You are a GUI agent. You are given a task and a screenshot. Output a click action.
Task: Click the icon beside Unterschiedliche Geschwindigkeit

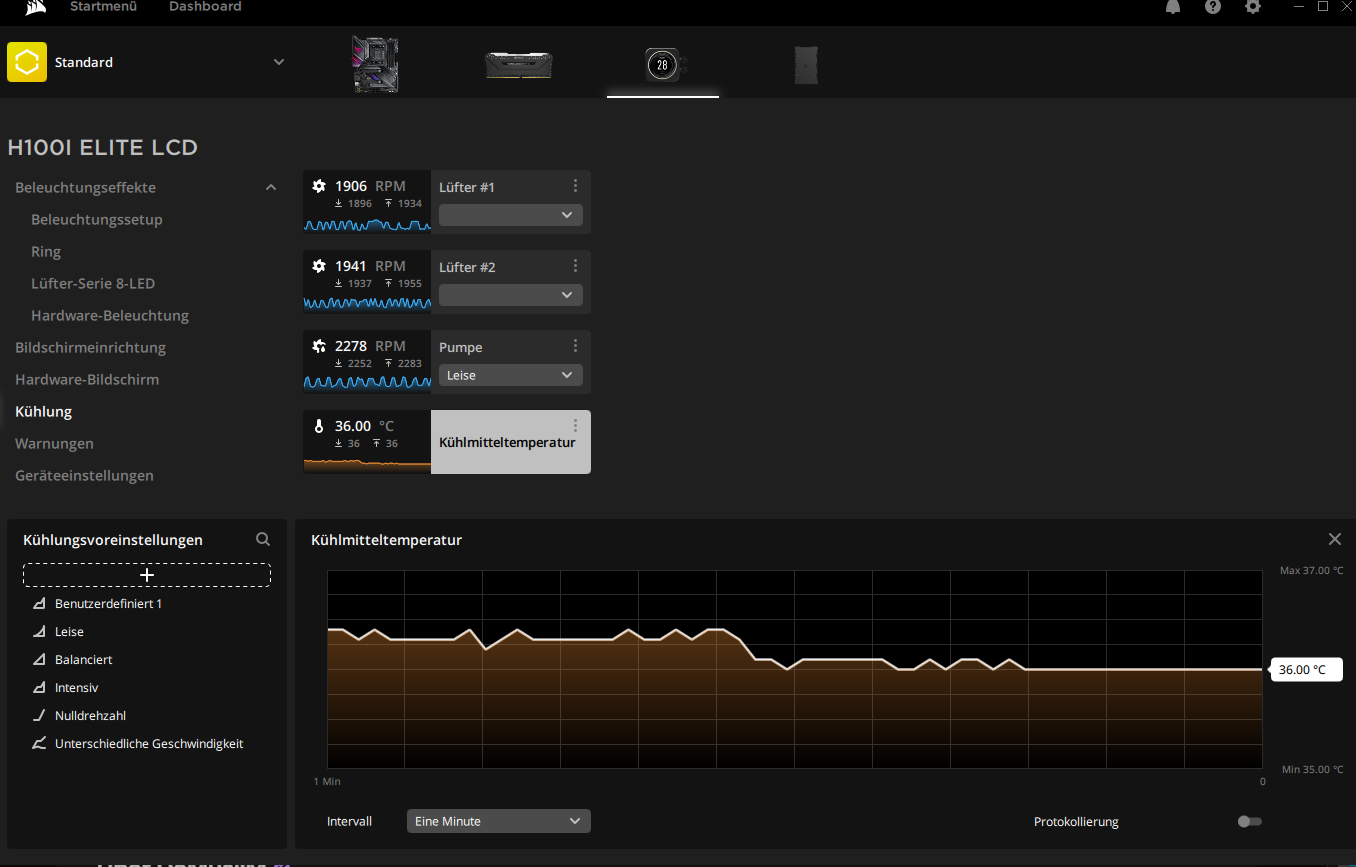(39, 744)
